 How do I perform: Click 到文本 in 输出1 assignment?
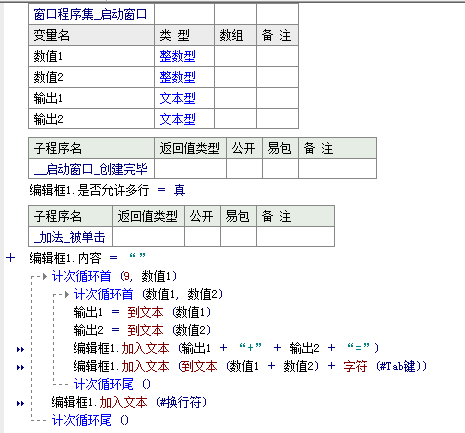(145, 312)
